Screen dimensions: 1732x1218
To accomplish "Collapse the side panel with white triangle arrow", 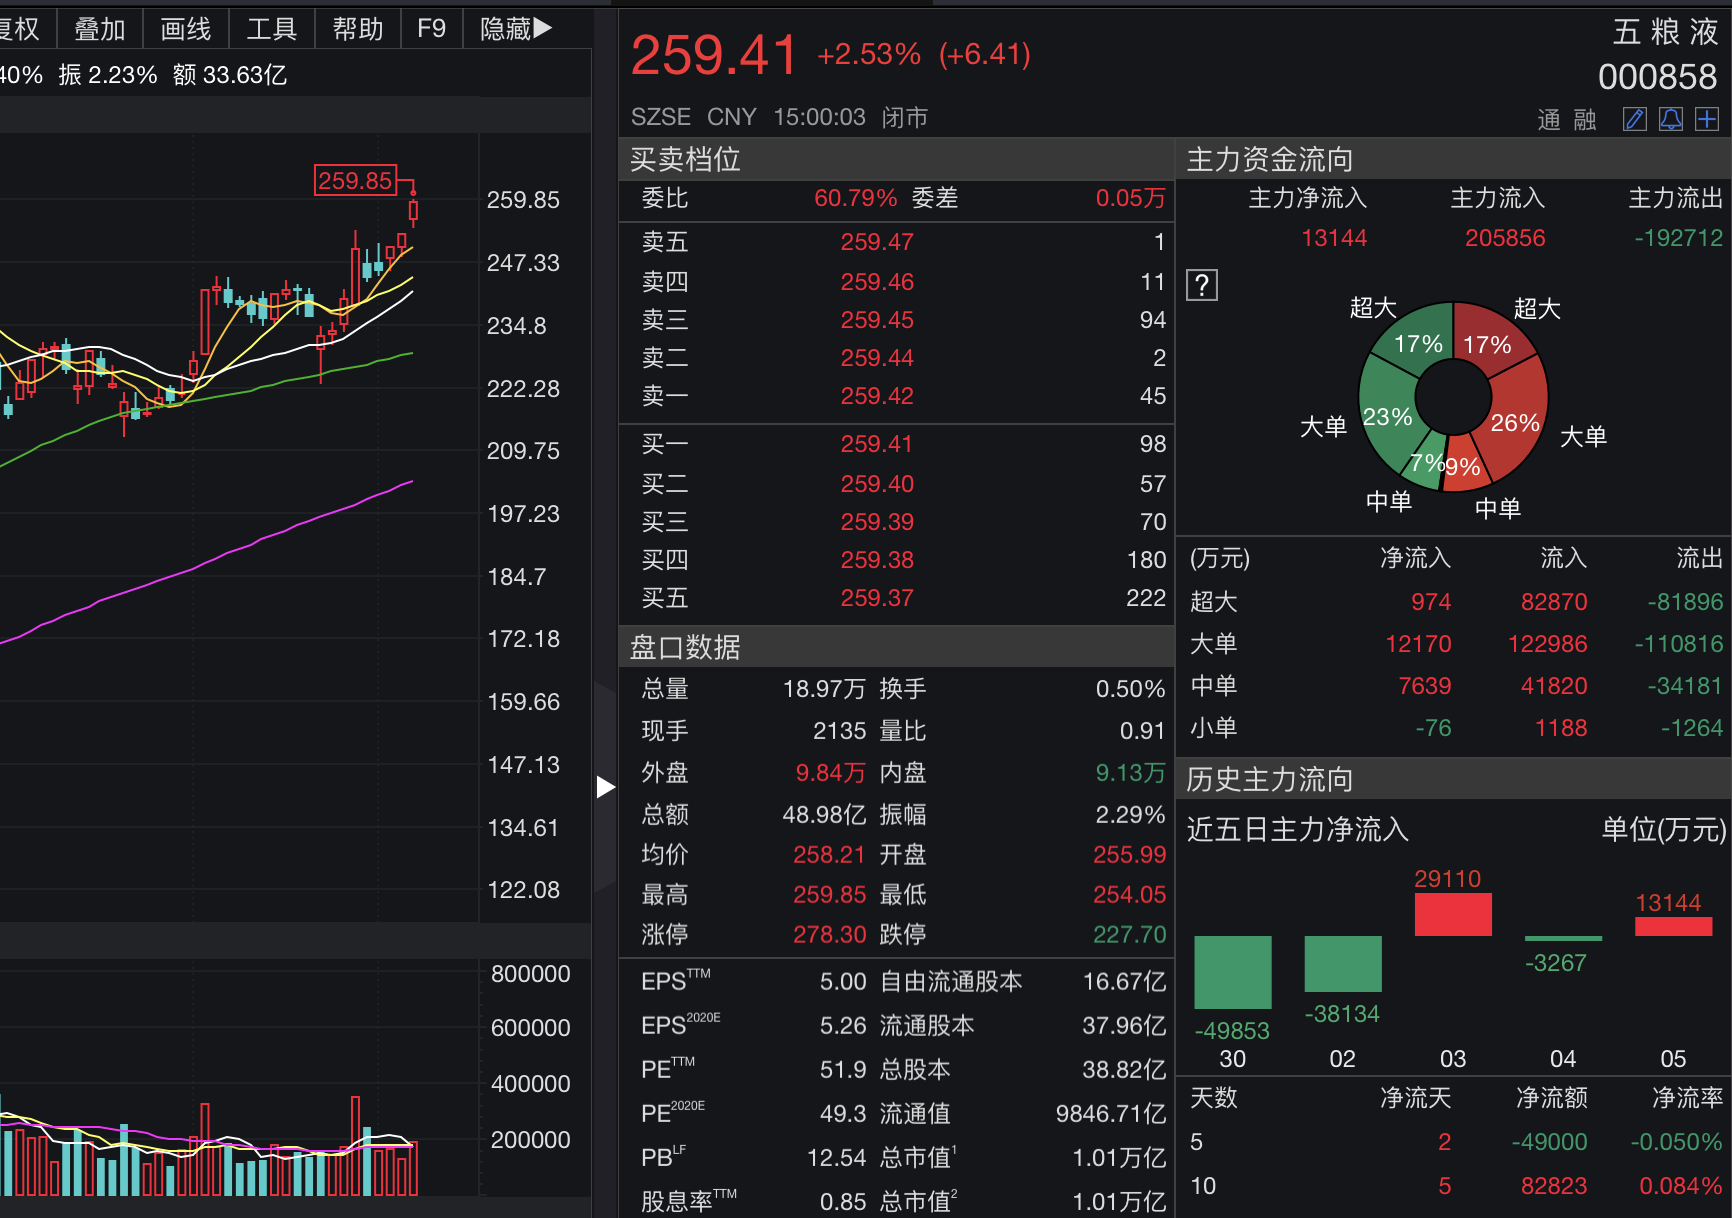I will click(605, 787).
